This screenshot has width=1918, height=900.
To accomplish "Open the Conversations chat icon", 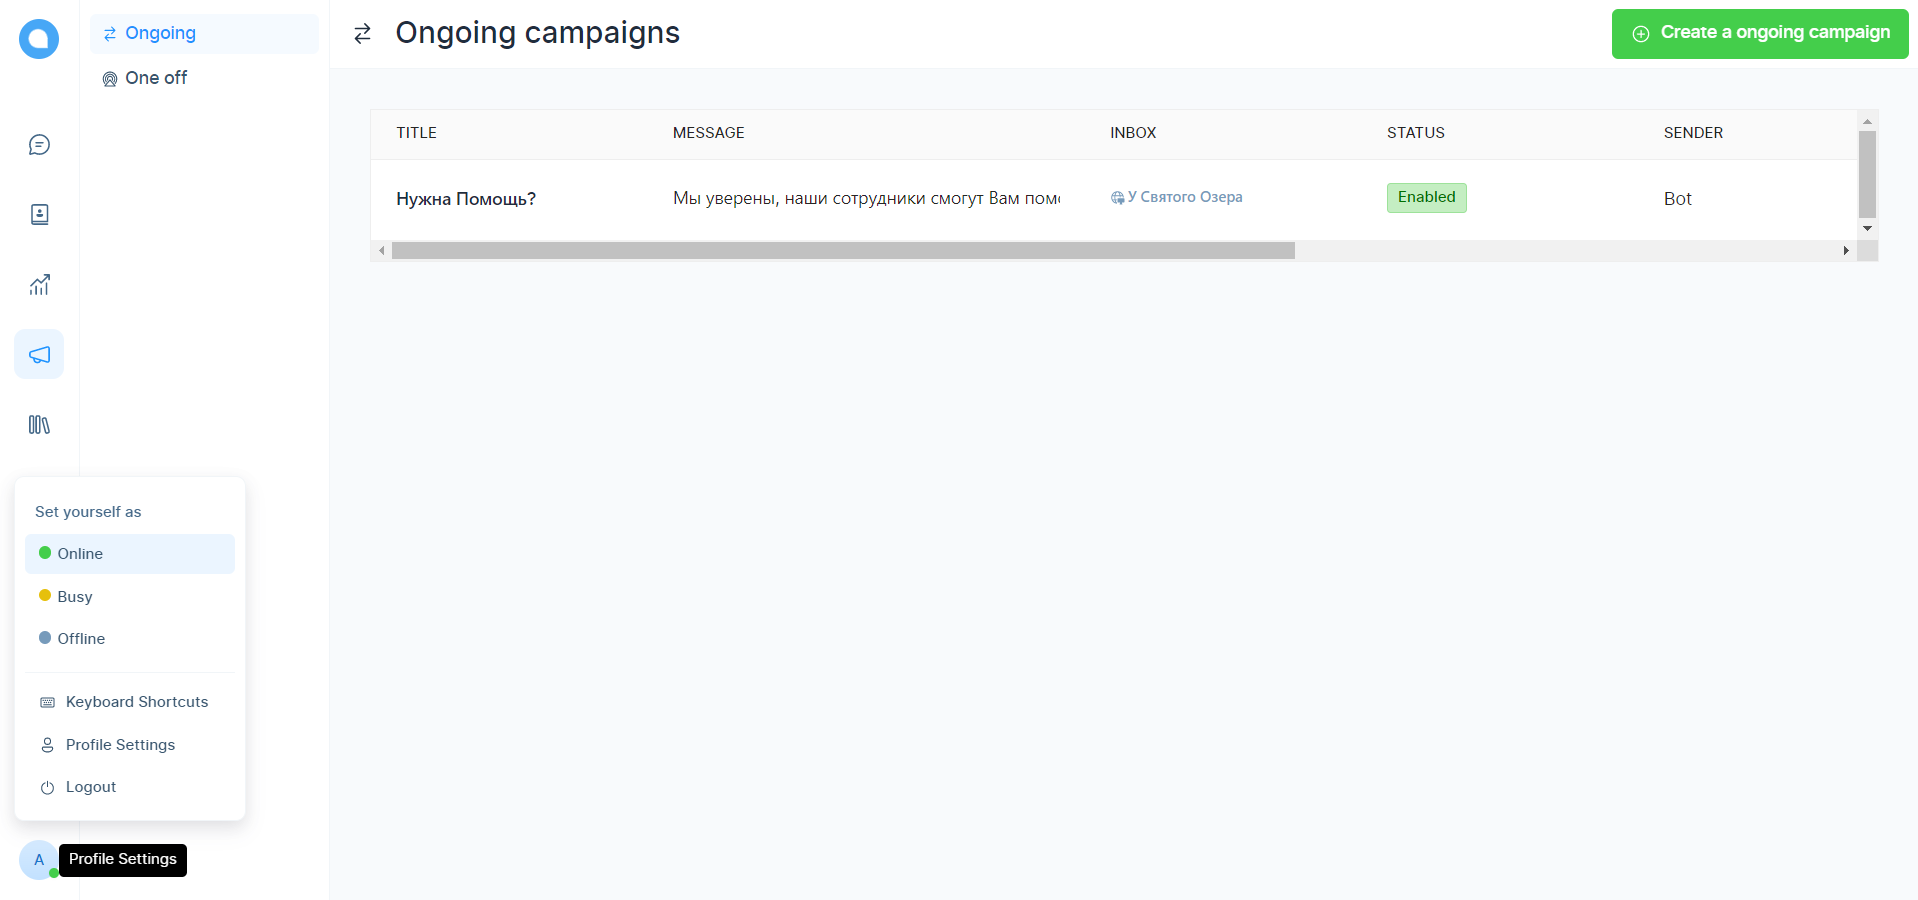I will point(38,144).
